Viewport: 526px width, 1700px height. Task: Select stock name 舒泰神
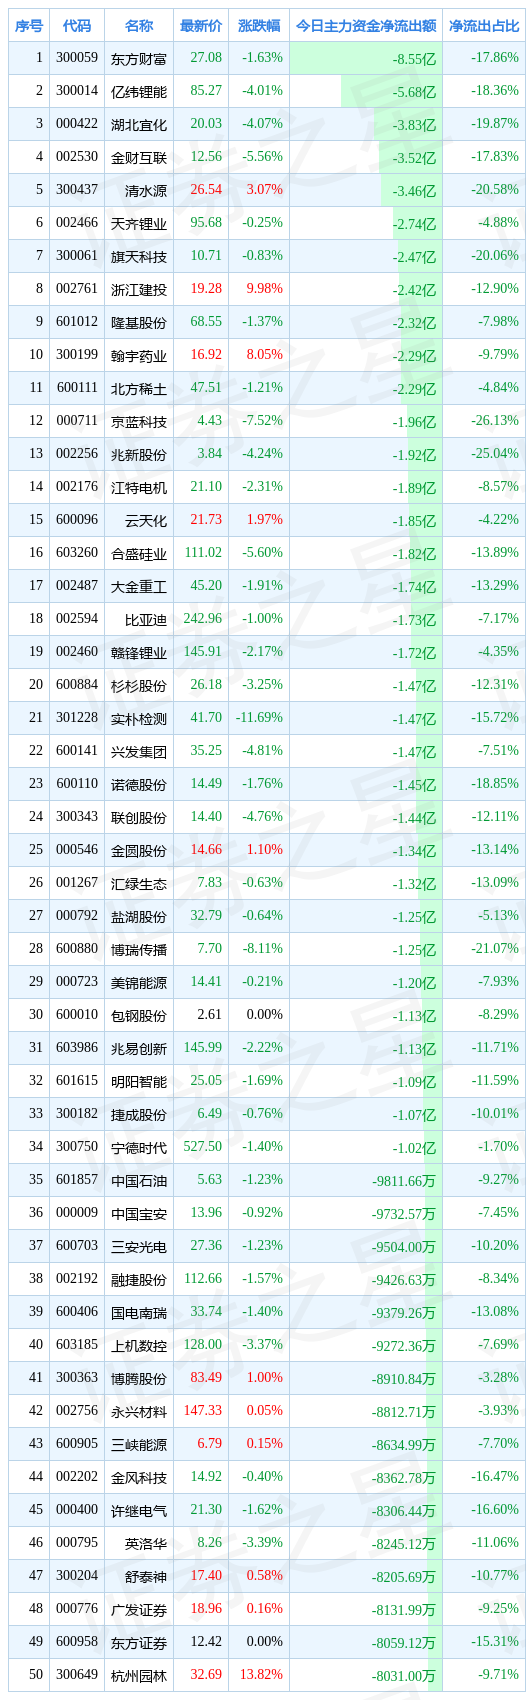[x=146, y=1577]
